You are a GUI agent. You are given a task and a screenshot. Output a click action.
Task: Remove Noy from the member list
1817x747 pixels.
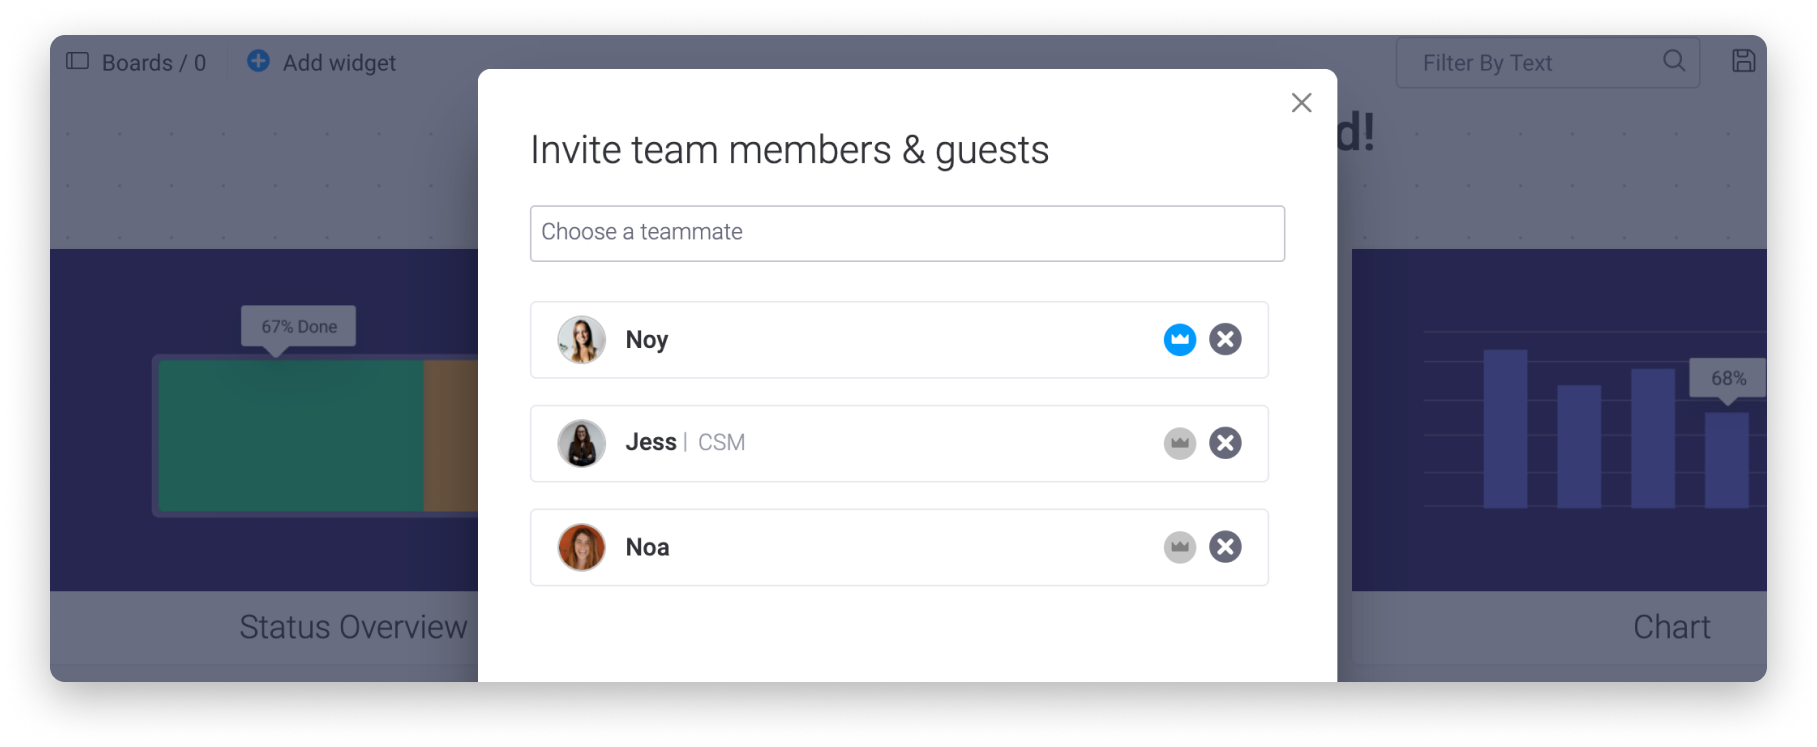[x=1225, y=340]
